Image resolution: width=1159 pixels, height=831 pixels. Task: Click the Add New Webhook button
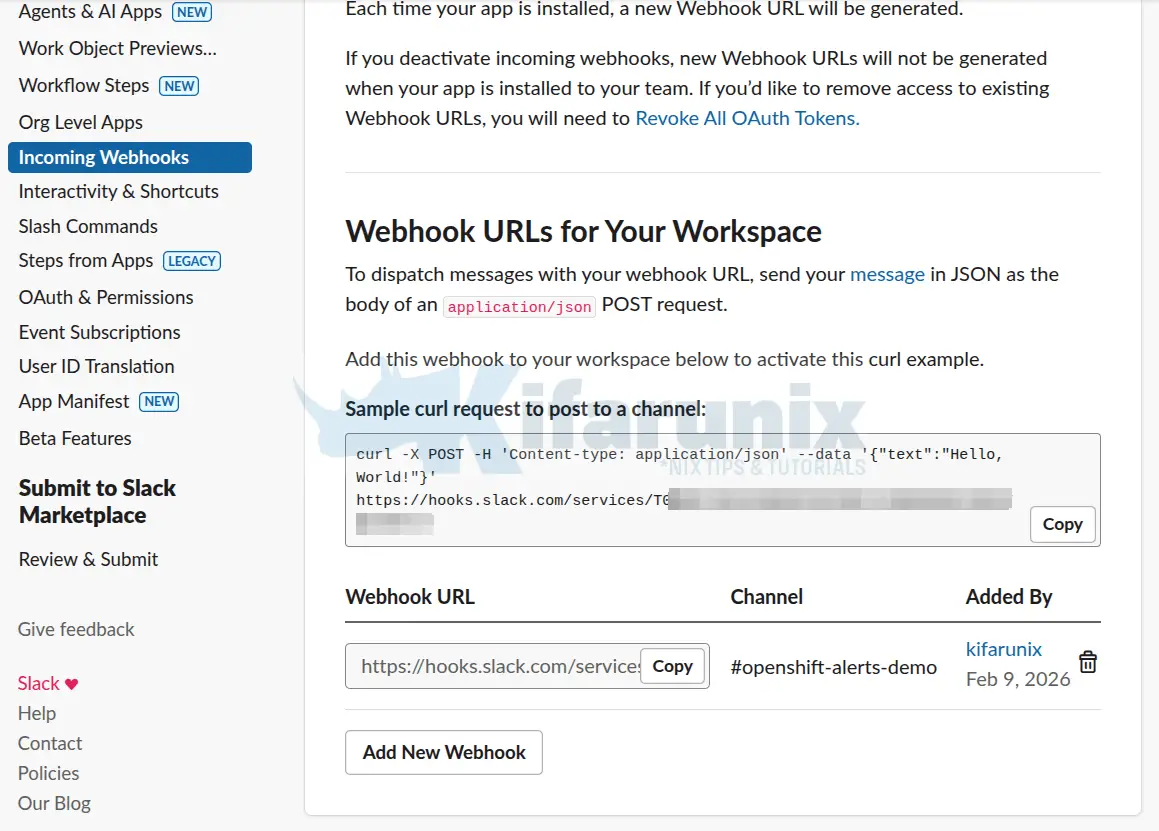pos(444,752)
